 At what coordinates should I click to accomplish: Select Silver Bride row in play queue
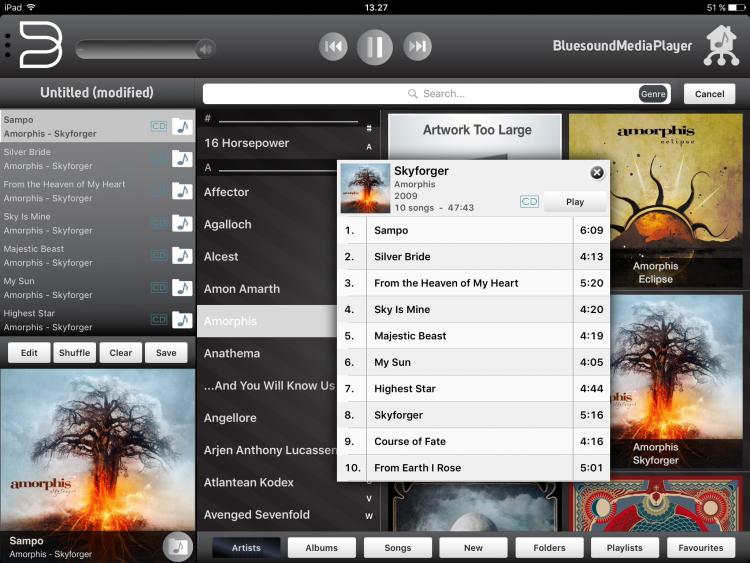(x=98, y=158)
